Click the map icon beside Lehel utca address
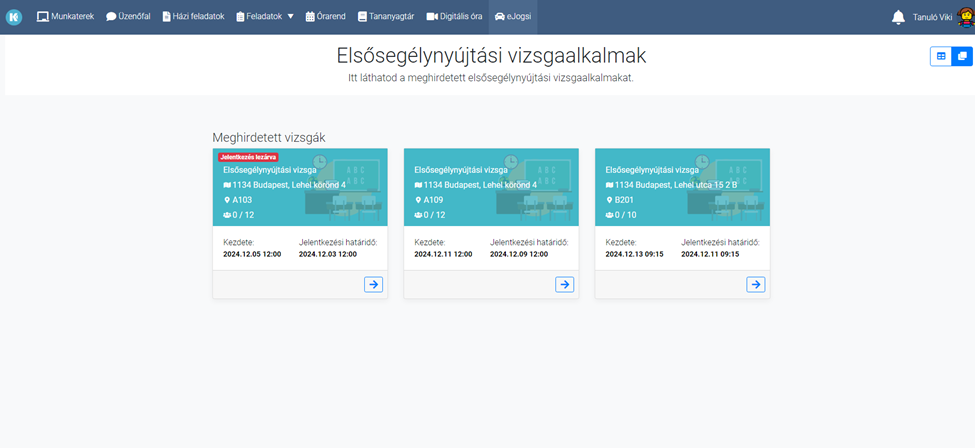The height and width of the screenshot is (448, 975). pyautogui.click(x=609, y=185)
